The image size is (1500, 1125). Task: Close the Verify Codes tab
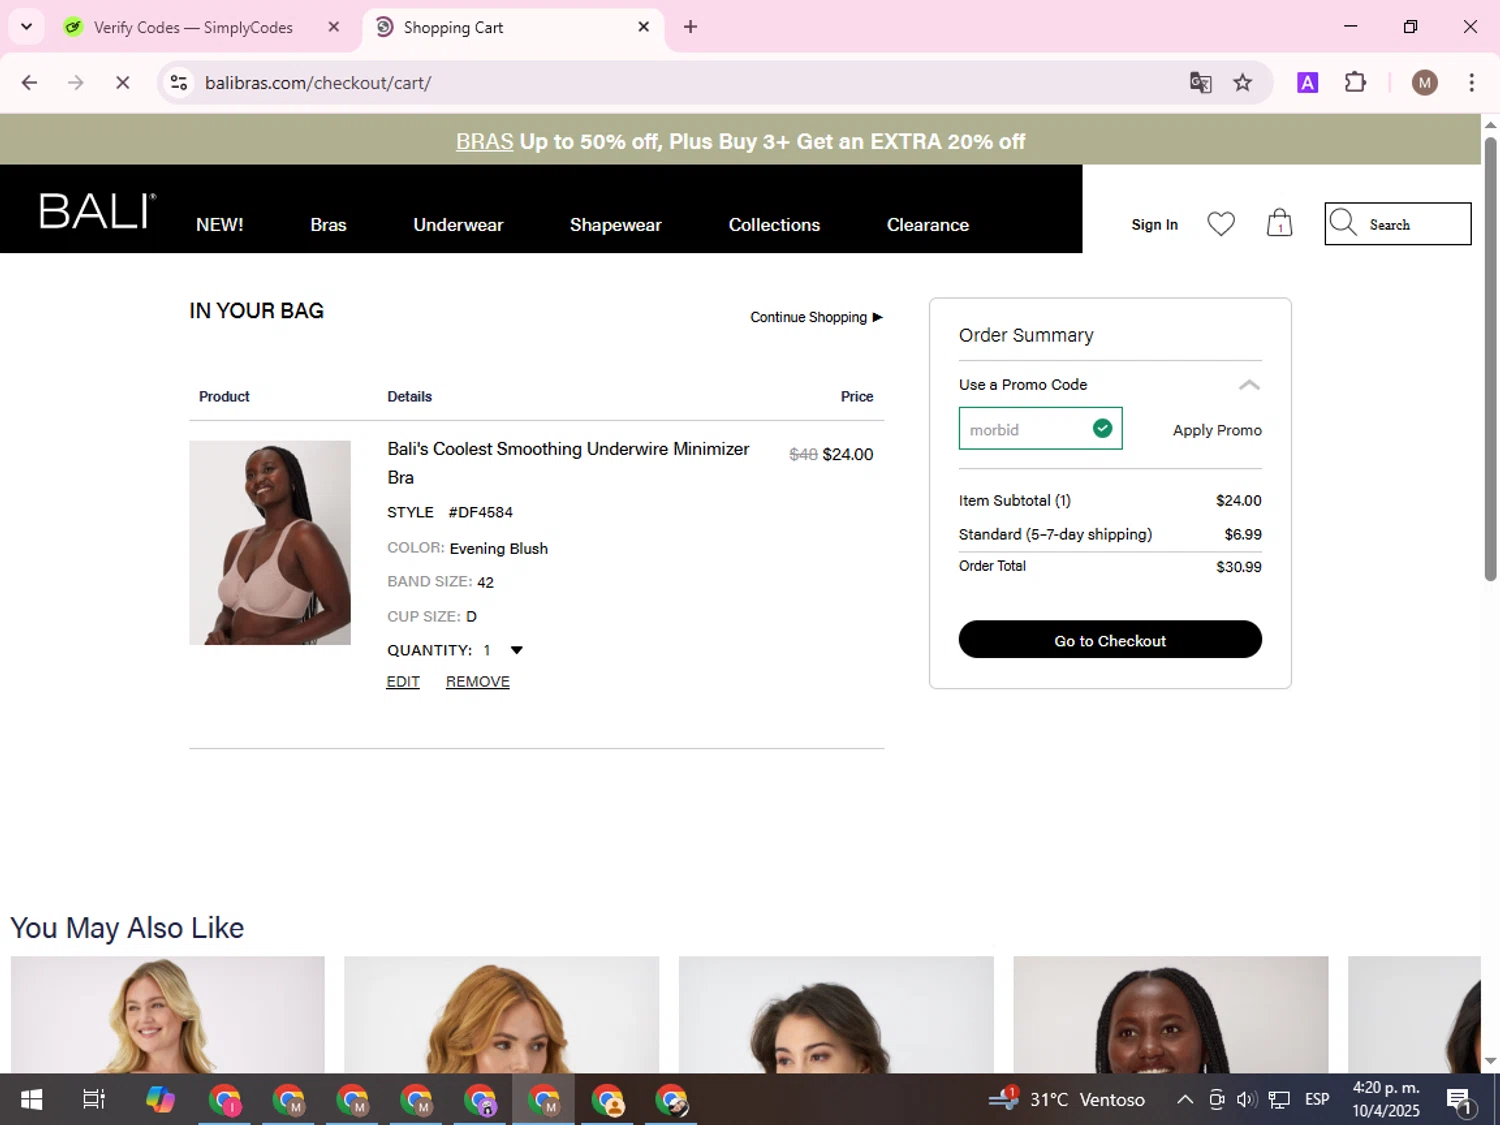point(334,27)
